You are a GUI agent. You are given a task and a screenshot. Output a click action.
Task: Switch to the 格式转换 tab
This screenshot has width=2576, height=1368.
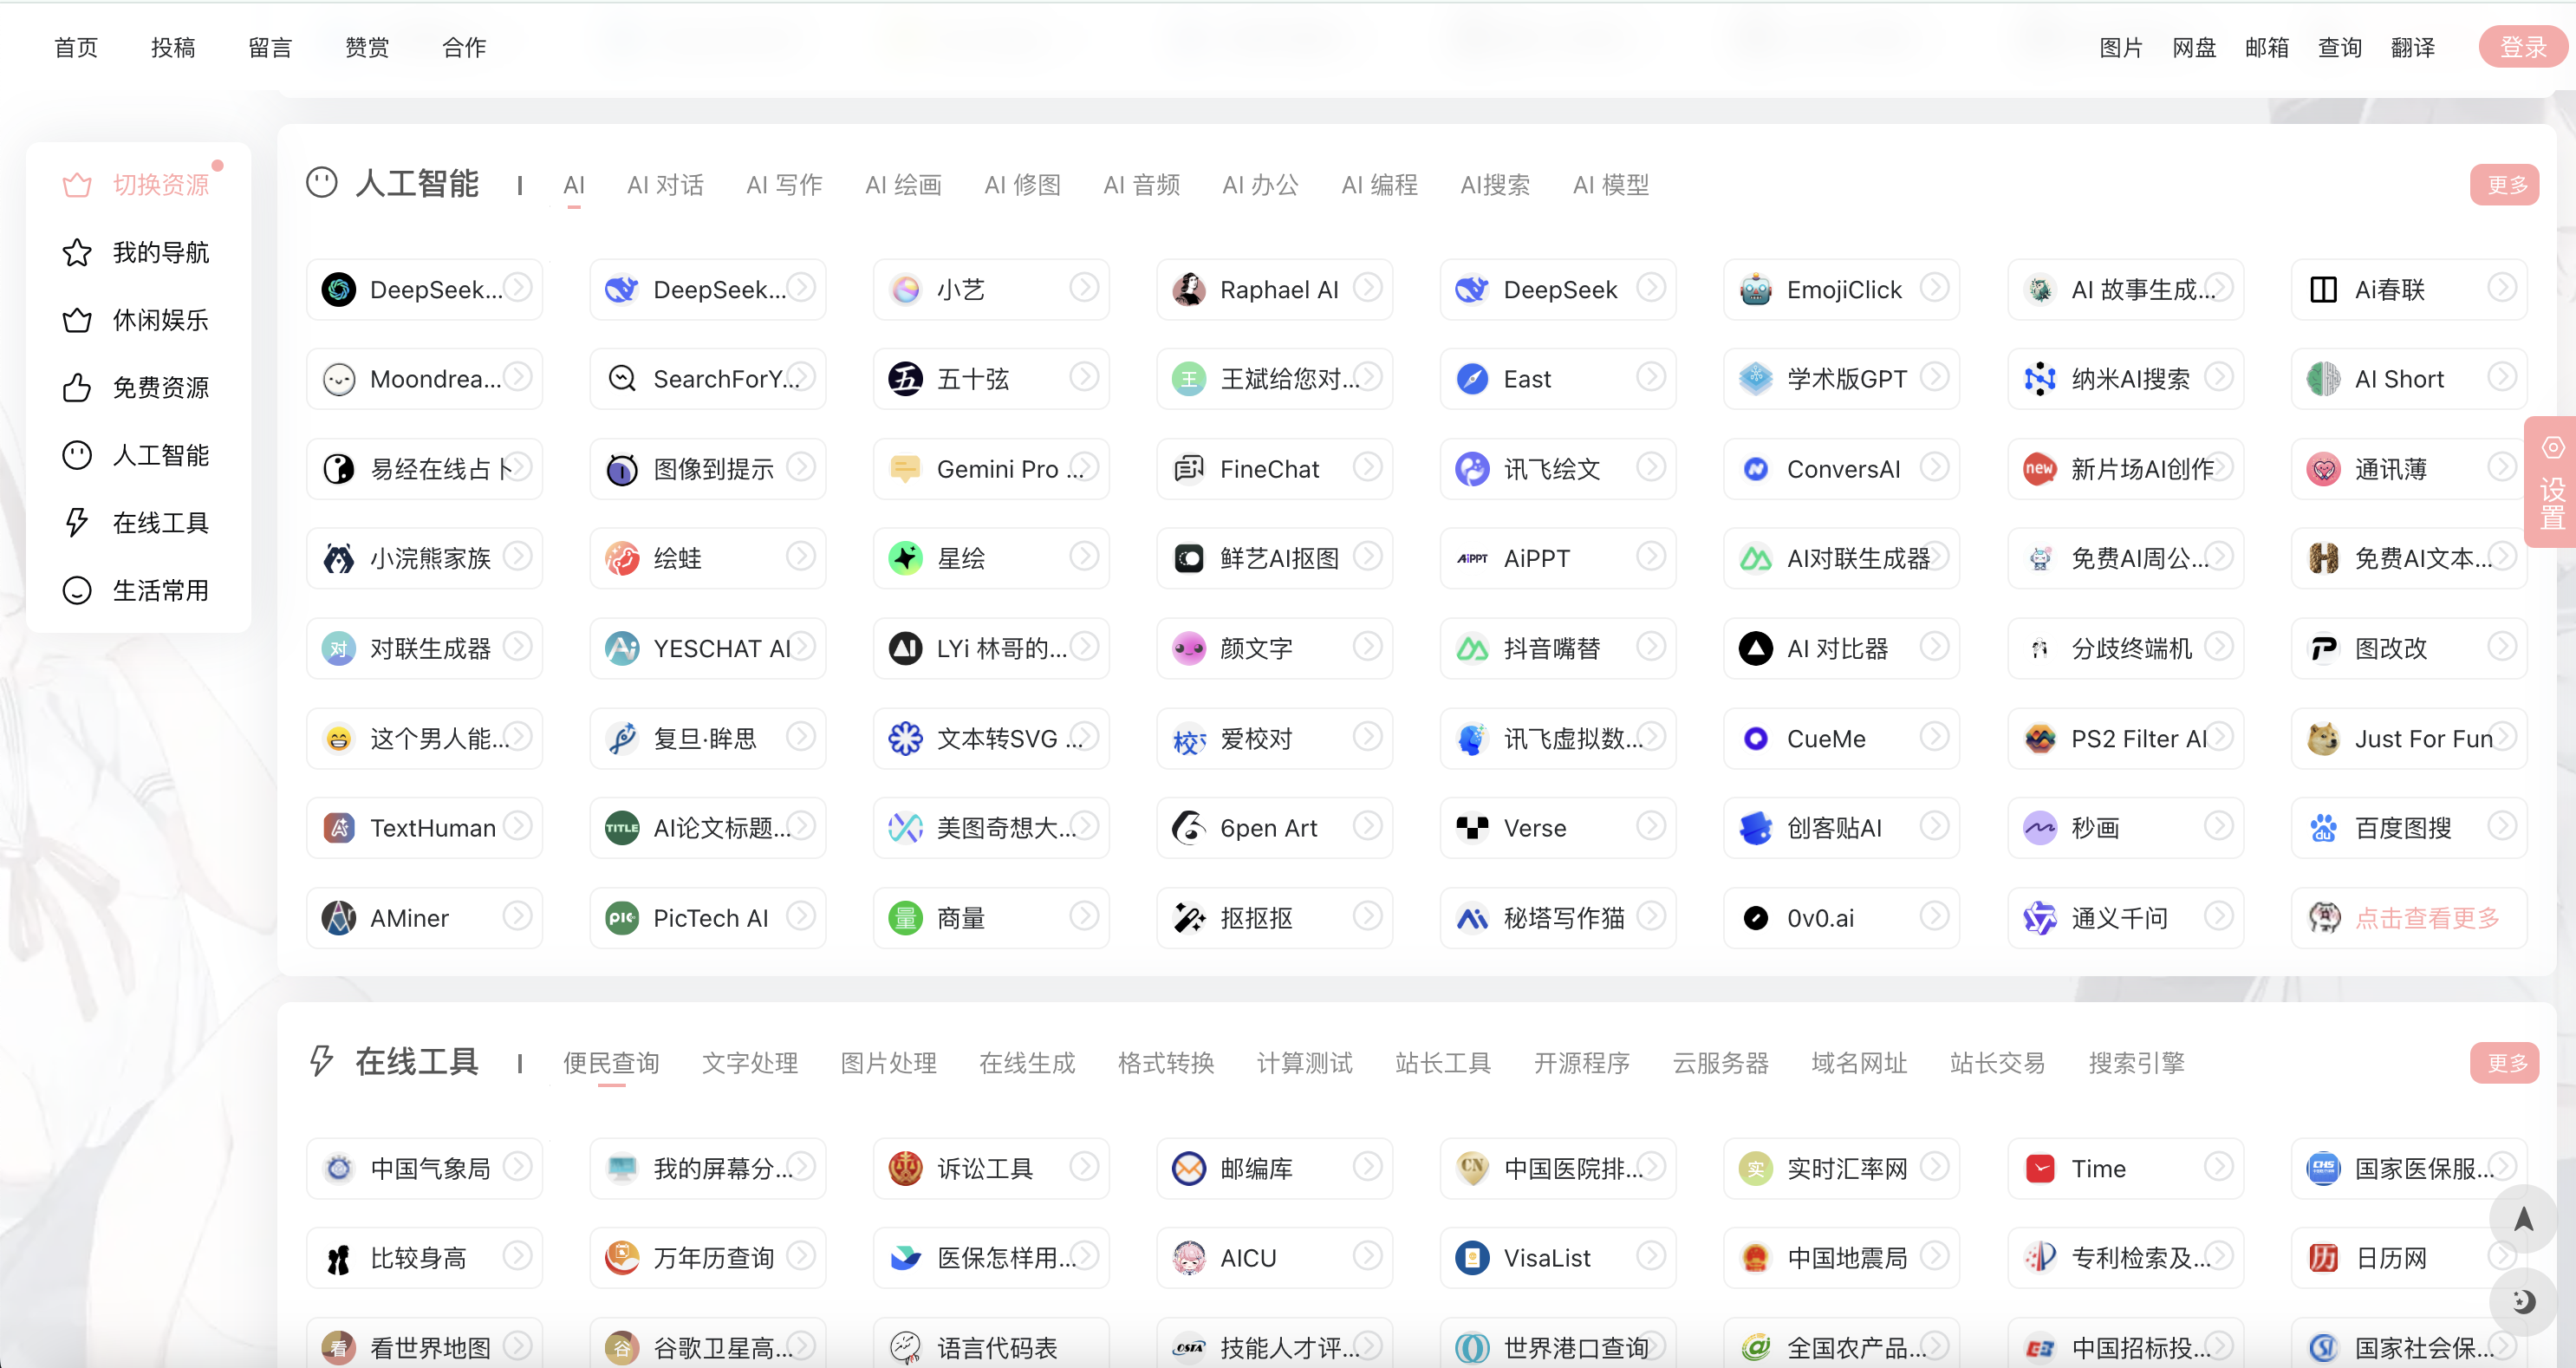1165,1063
